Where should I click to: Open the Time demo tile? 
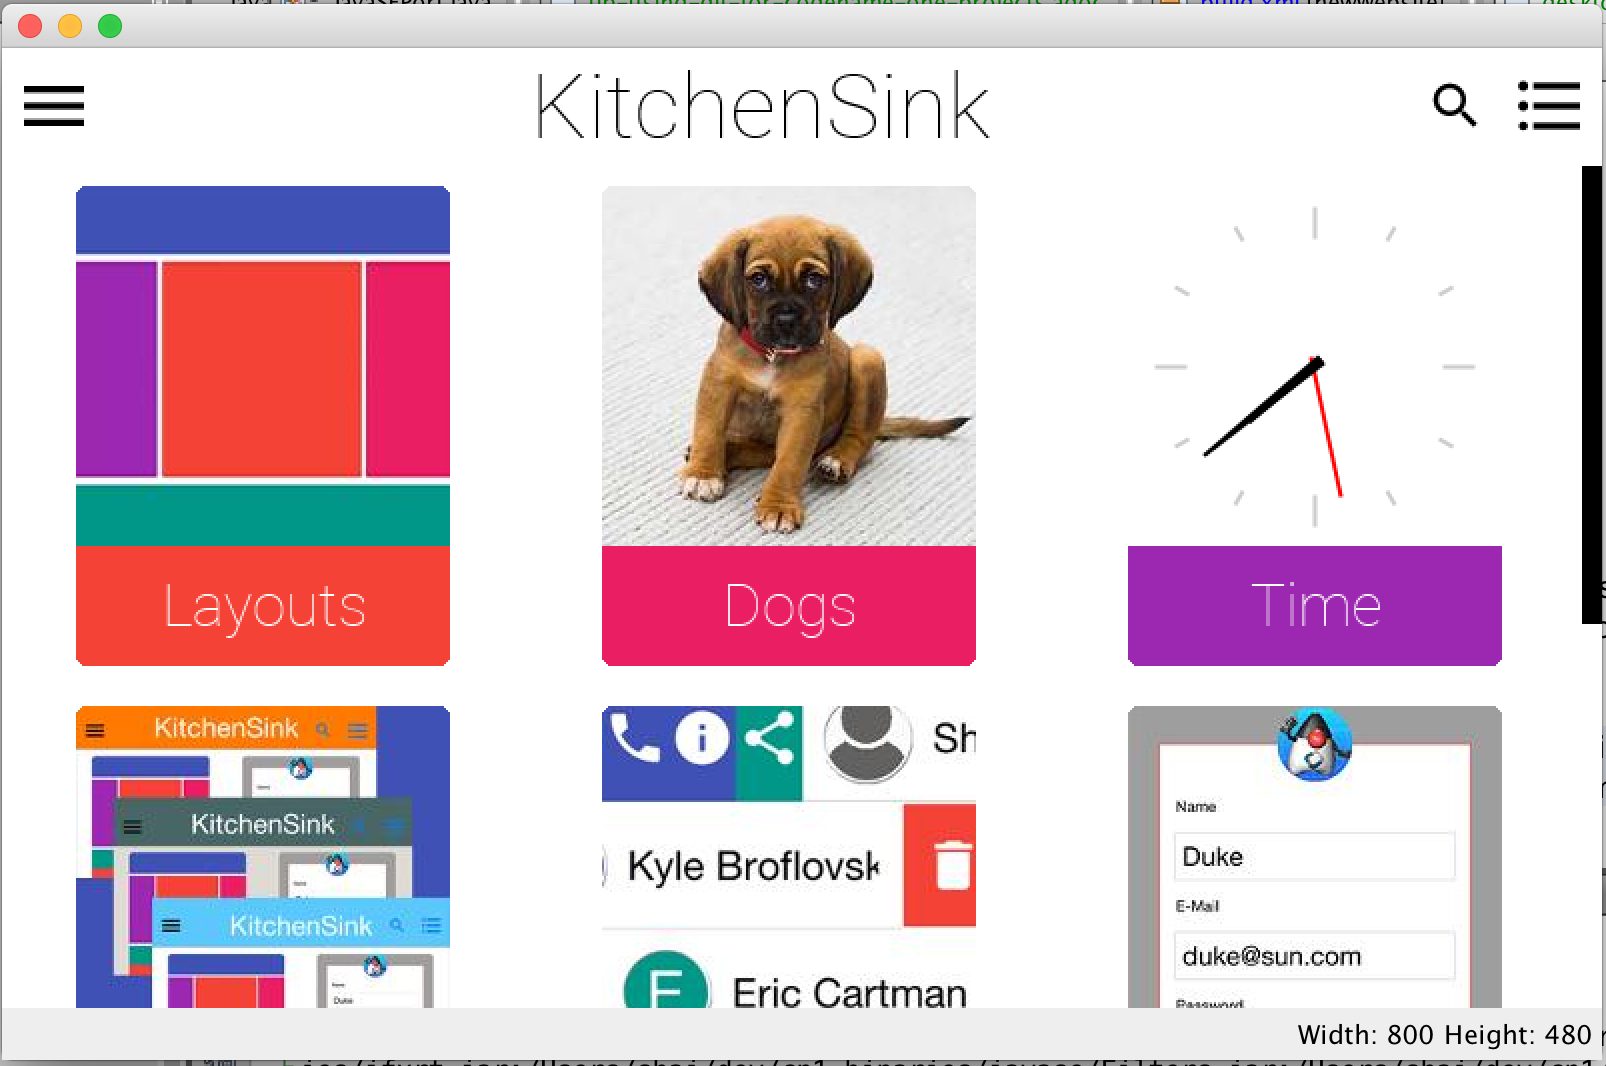click(x=1314, y=605)
